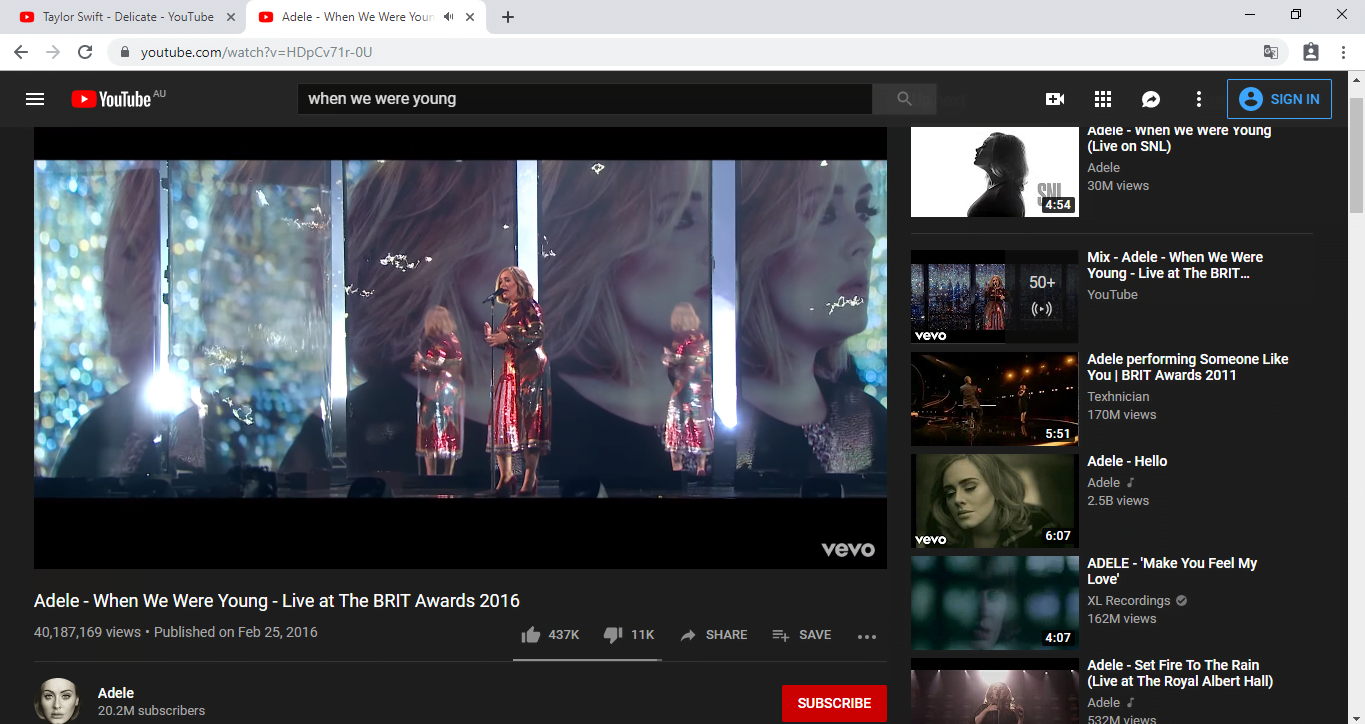Reload the page with browser refresh icon
This screenshot has height=724, width=1365.
85,52
